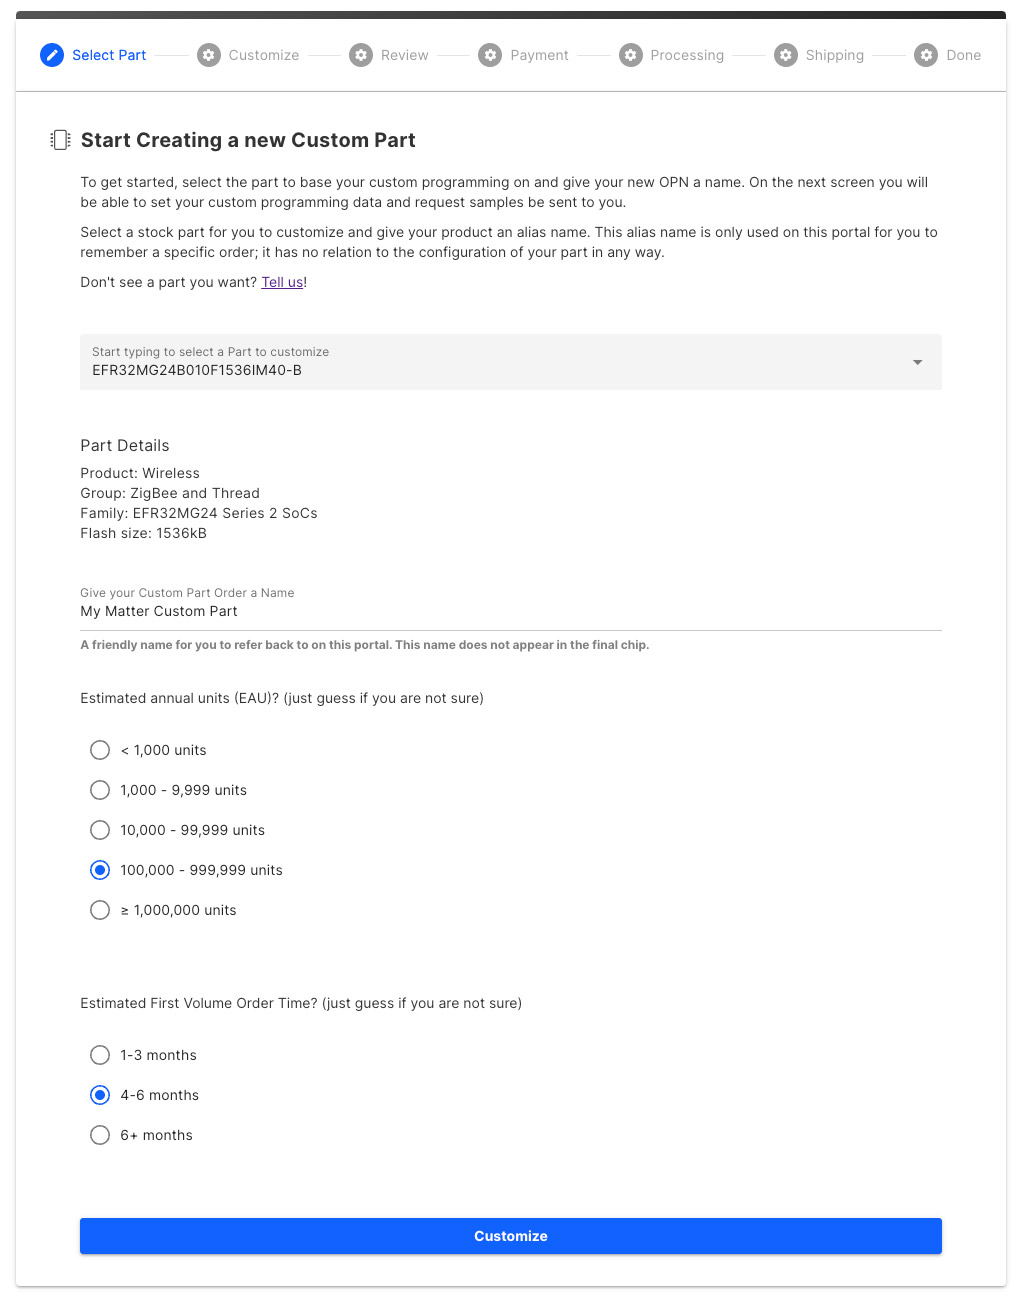Choose 1,000 - 9,999 units radio

click(100, 790)
